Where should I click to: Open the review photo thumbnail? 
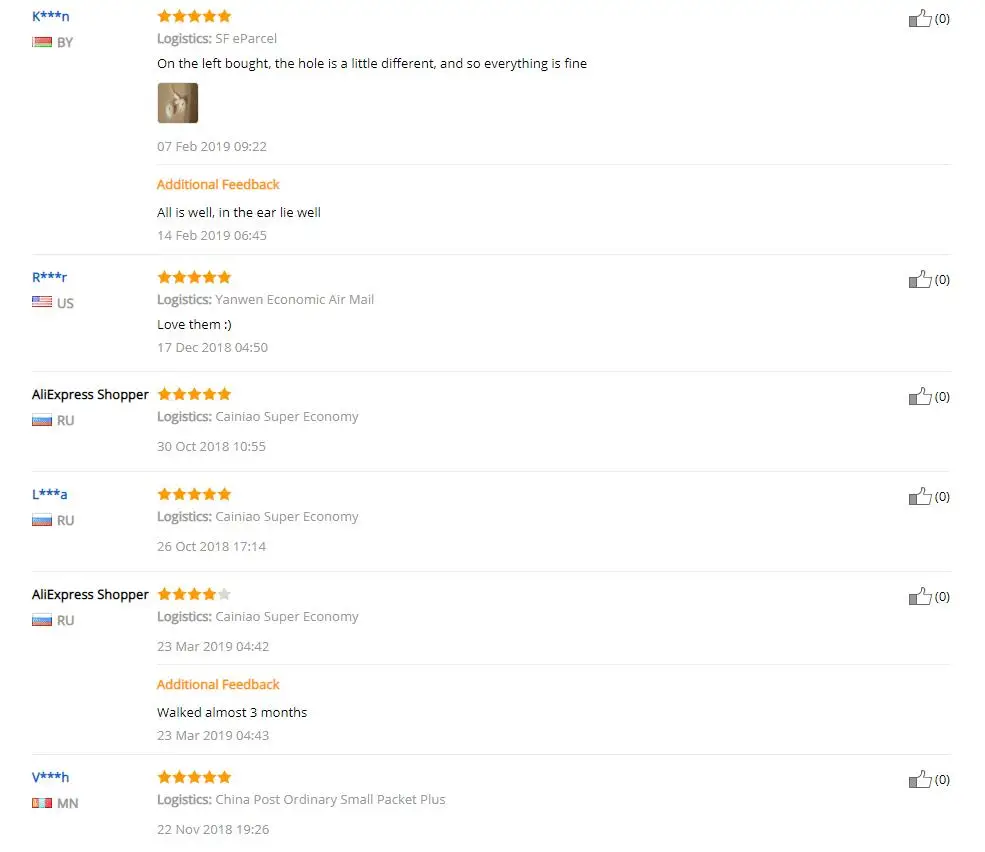(x=178, y=103)
